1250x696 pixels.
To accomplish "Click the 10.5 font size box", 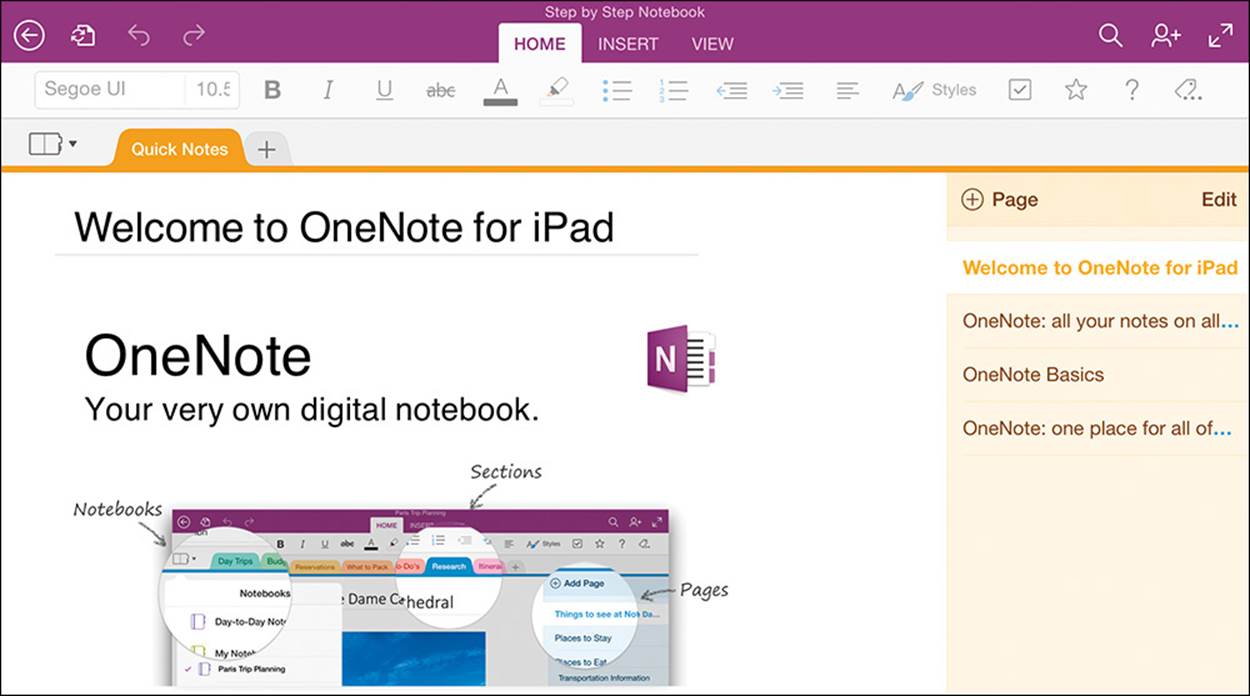I will (x=213, y=89).
